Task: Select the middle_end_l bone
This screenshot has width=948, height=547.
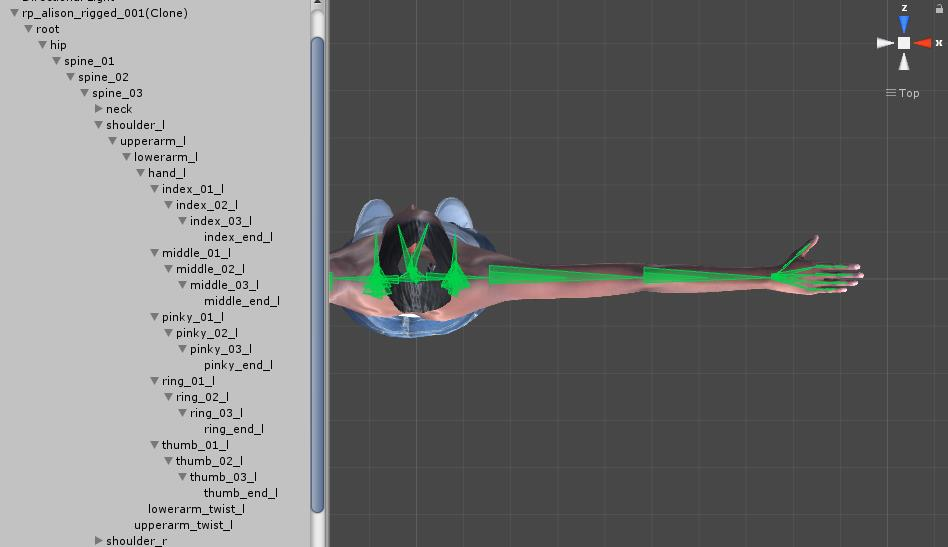Action: [x=242, y=301]
